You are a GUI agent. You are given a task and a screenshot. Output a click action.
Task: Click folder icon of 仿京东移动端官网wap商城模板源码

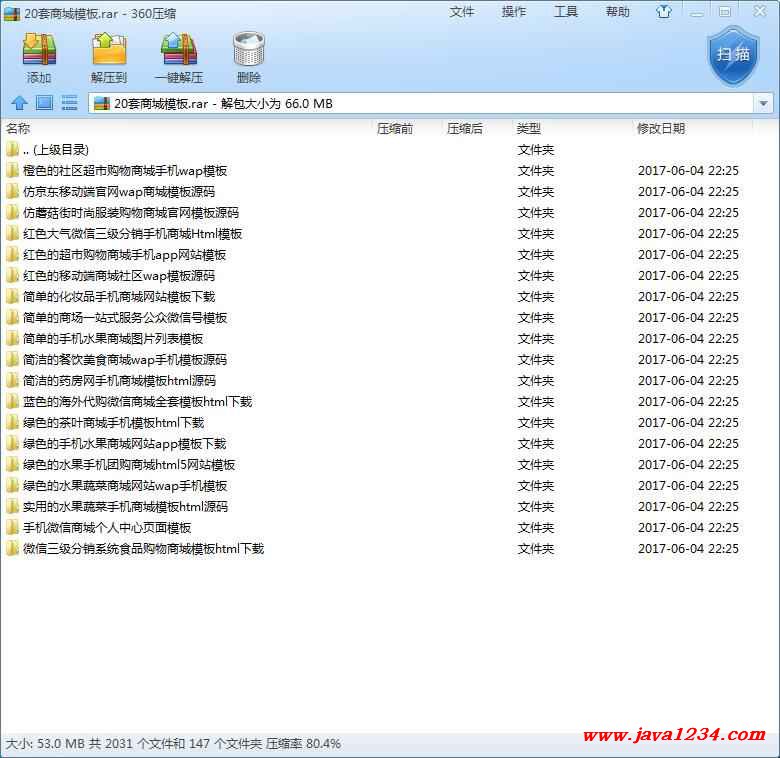pyautogui.click(x=12, y=191)
